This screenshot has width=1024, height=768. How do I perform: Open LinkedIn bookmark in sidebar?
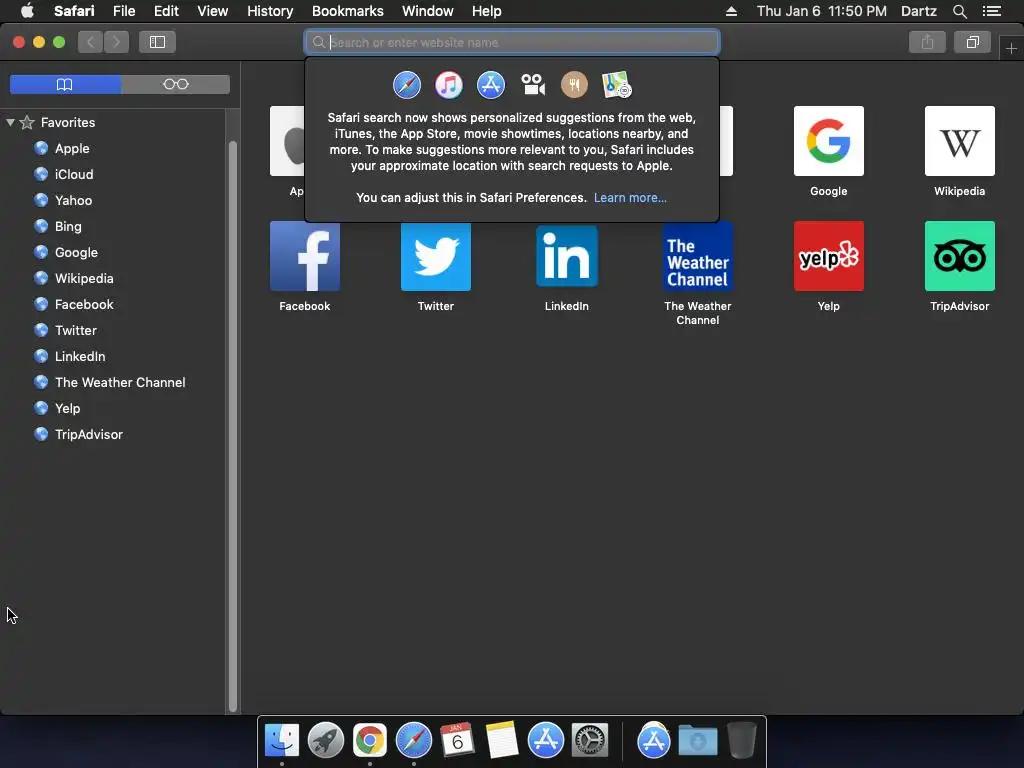pyautogui.click(x=80, y=357)
